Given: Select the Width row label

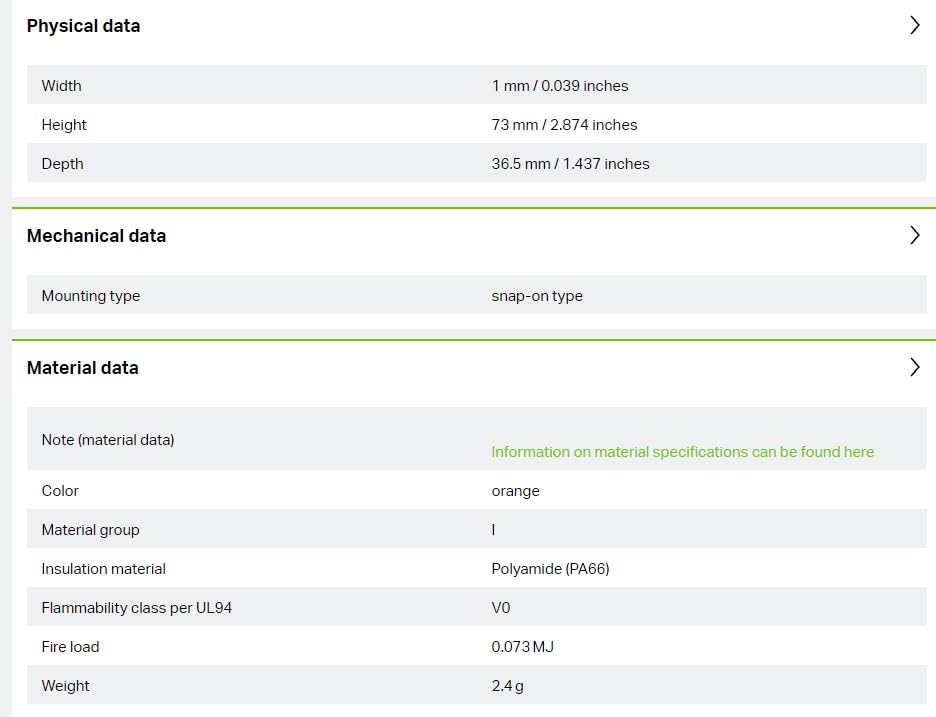Looking at the screenshot, I should pos(61,86).
